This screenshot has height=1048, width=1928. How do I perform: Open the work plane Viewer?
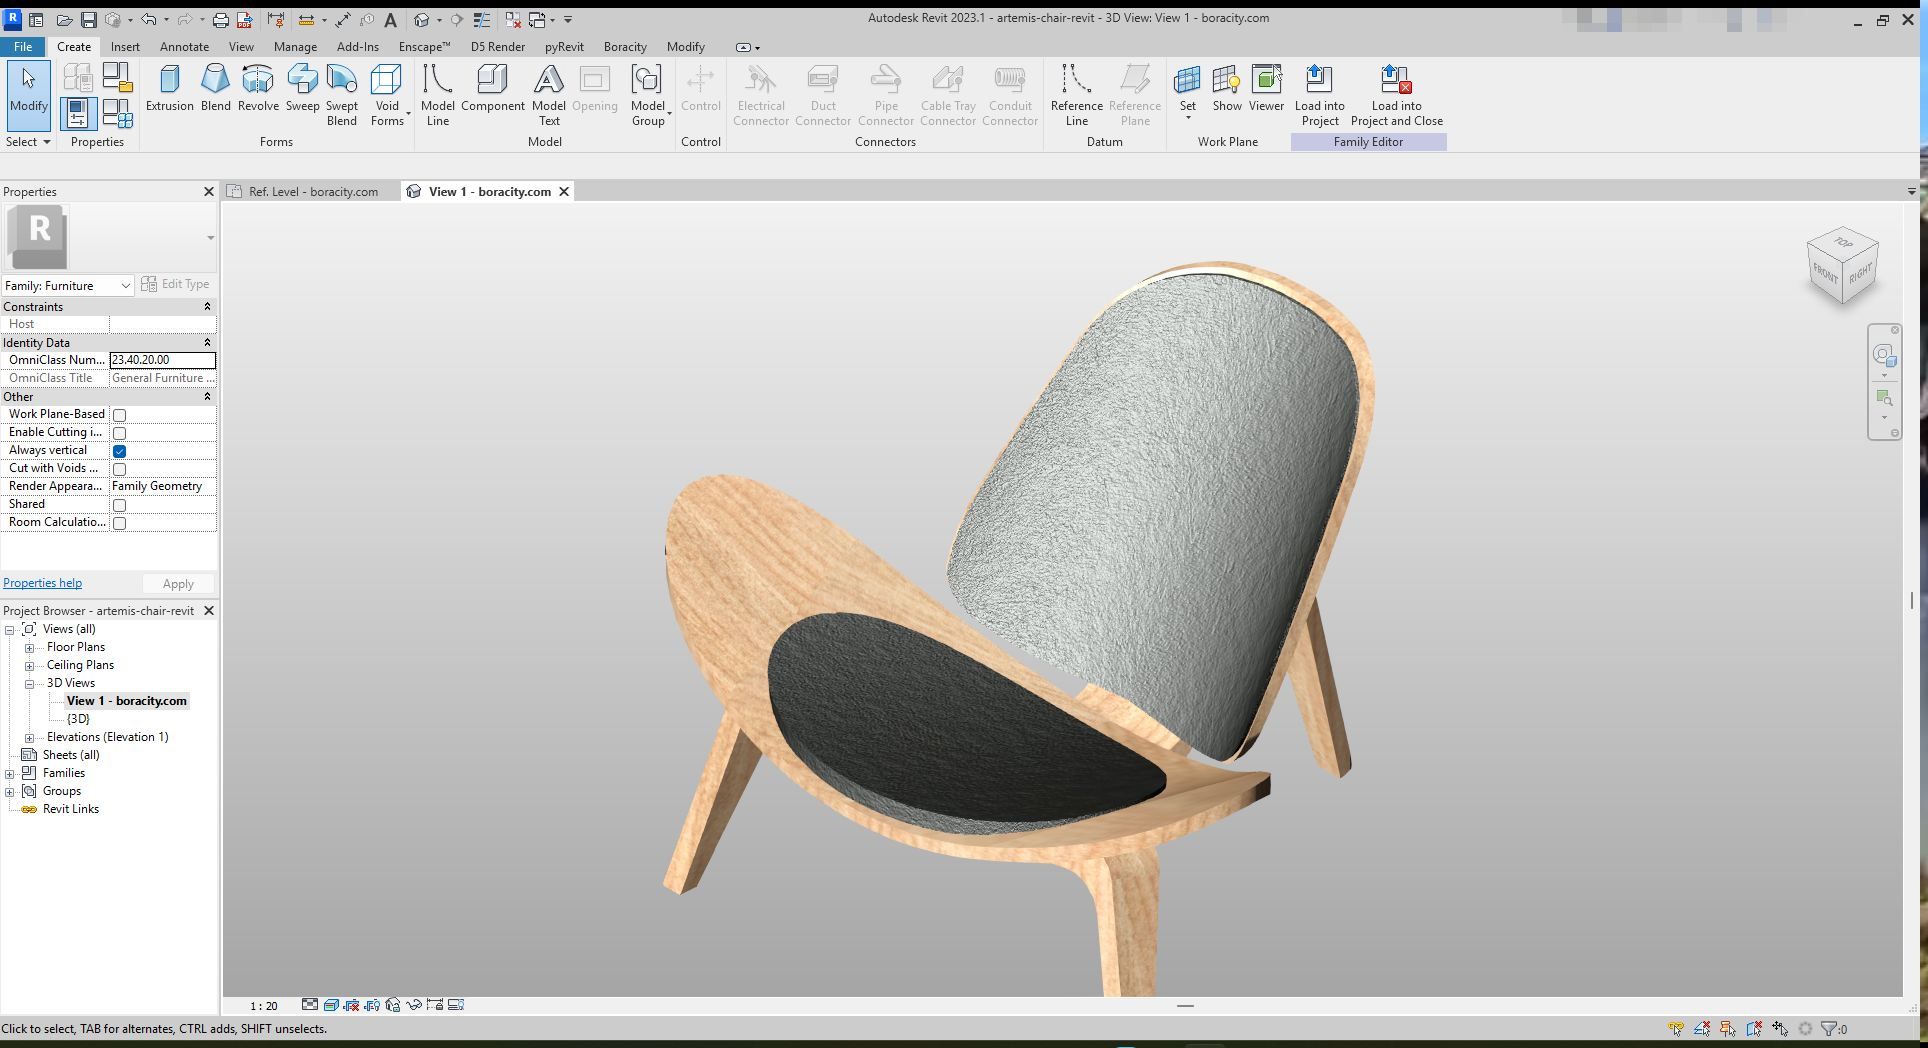tap(1266, 88)
